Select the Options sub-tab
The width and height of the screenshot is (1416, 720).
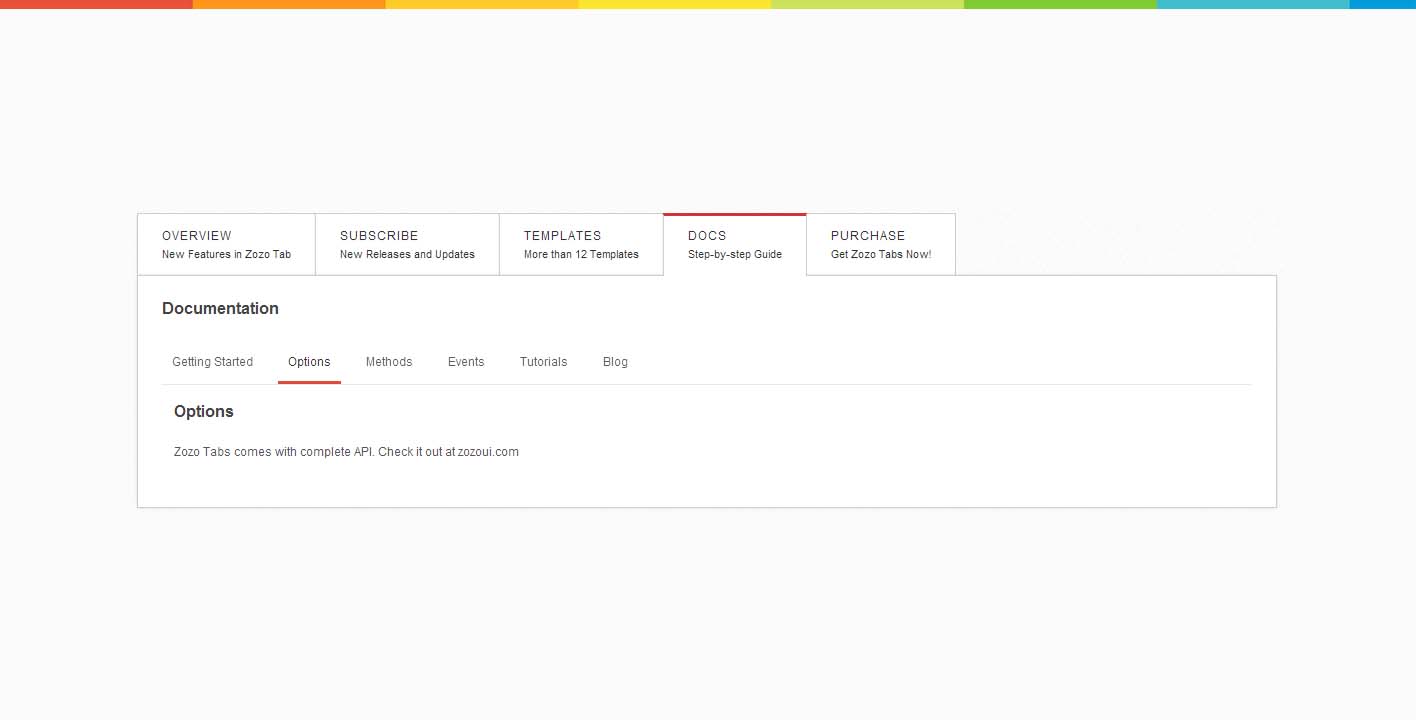tap(309, 362)
